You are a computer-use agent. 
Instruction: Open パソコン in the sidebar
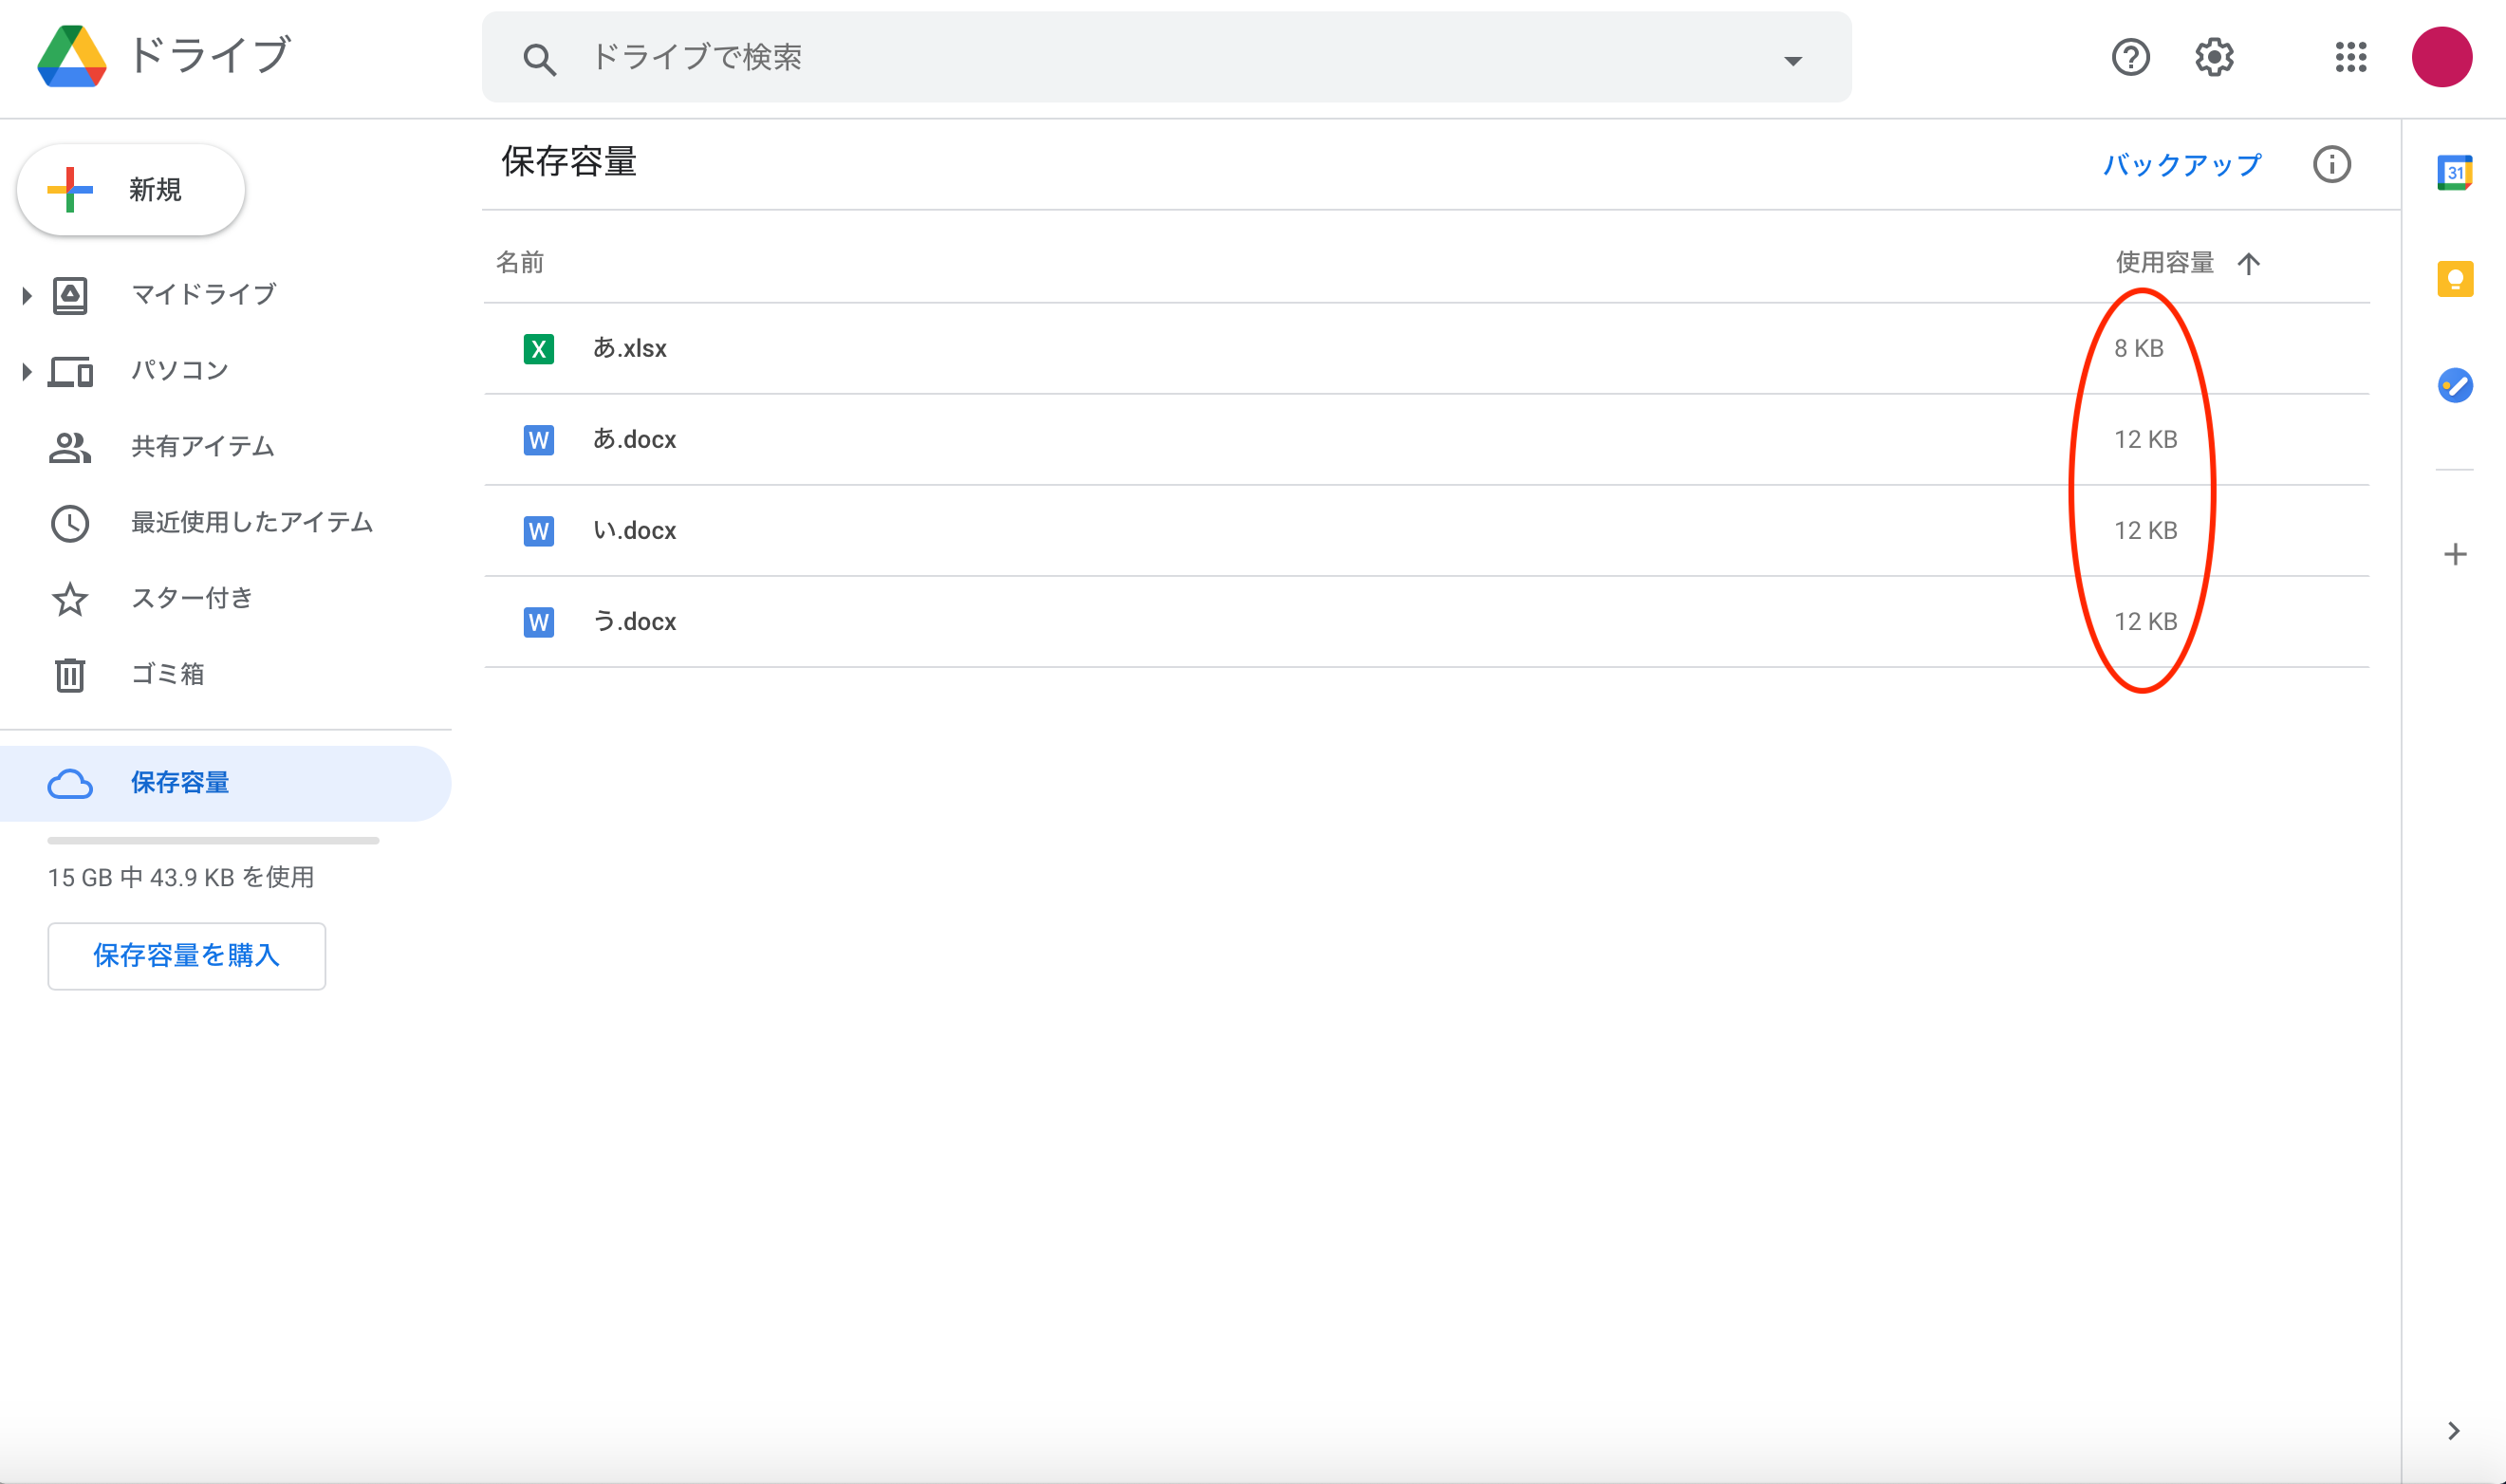(180, 371)
